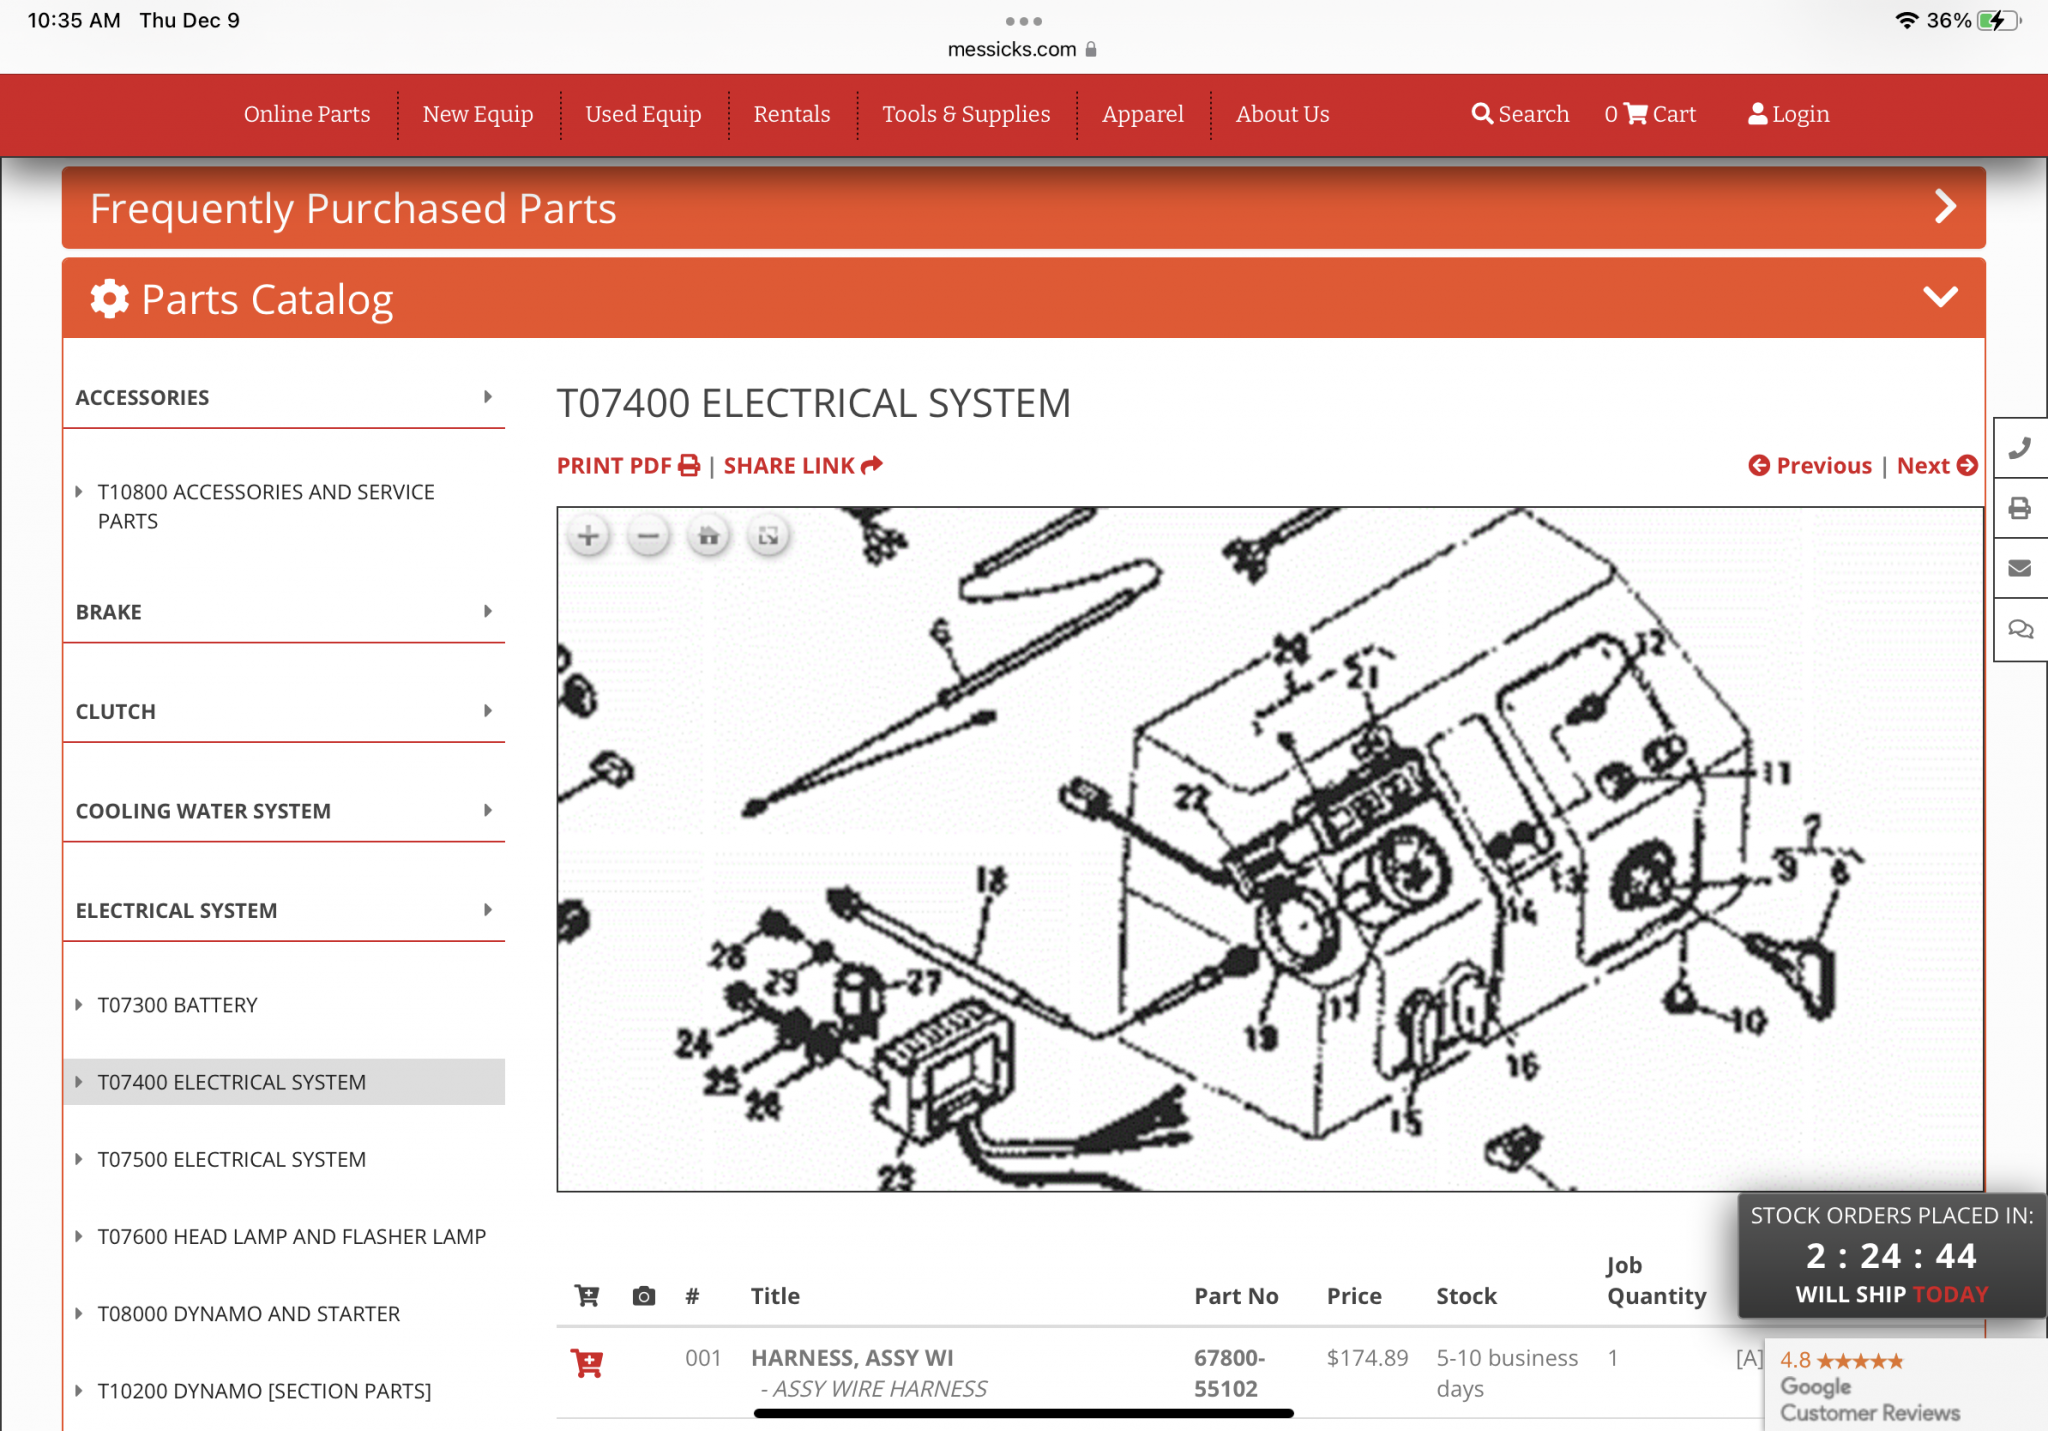Zoom in on the parts diagram

tap(588, 537)
